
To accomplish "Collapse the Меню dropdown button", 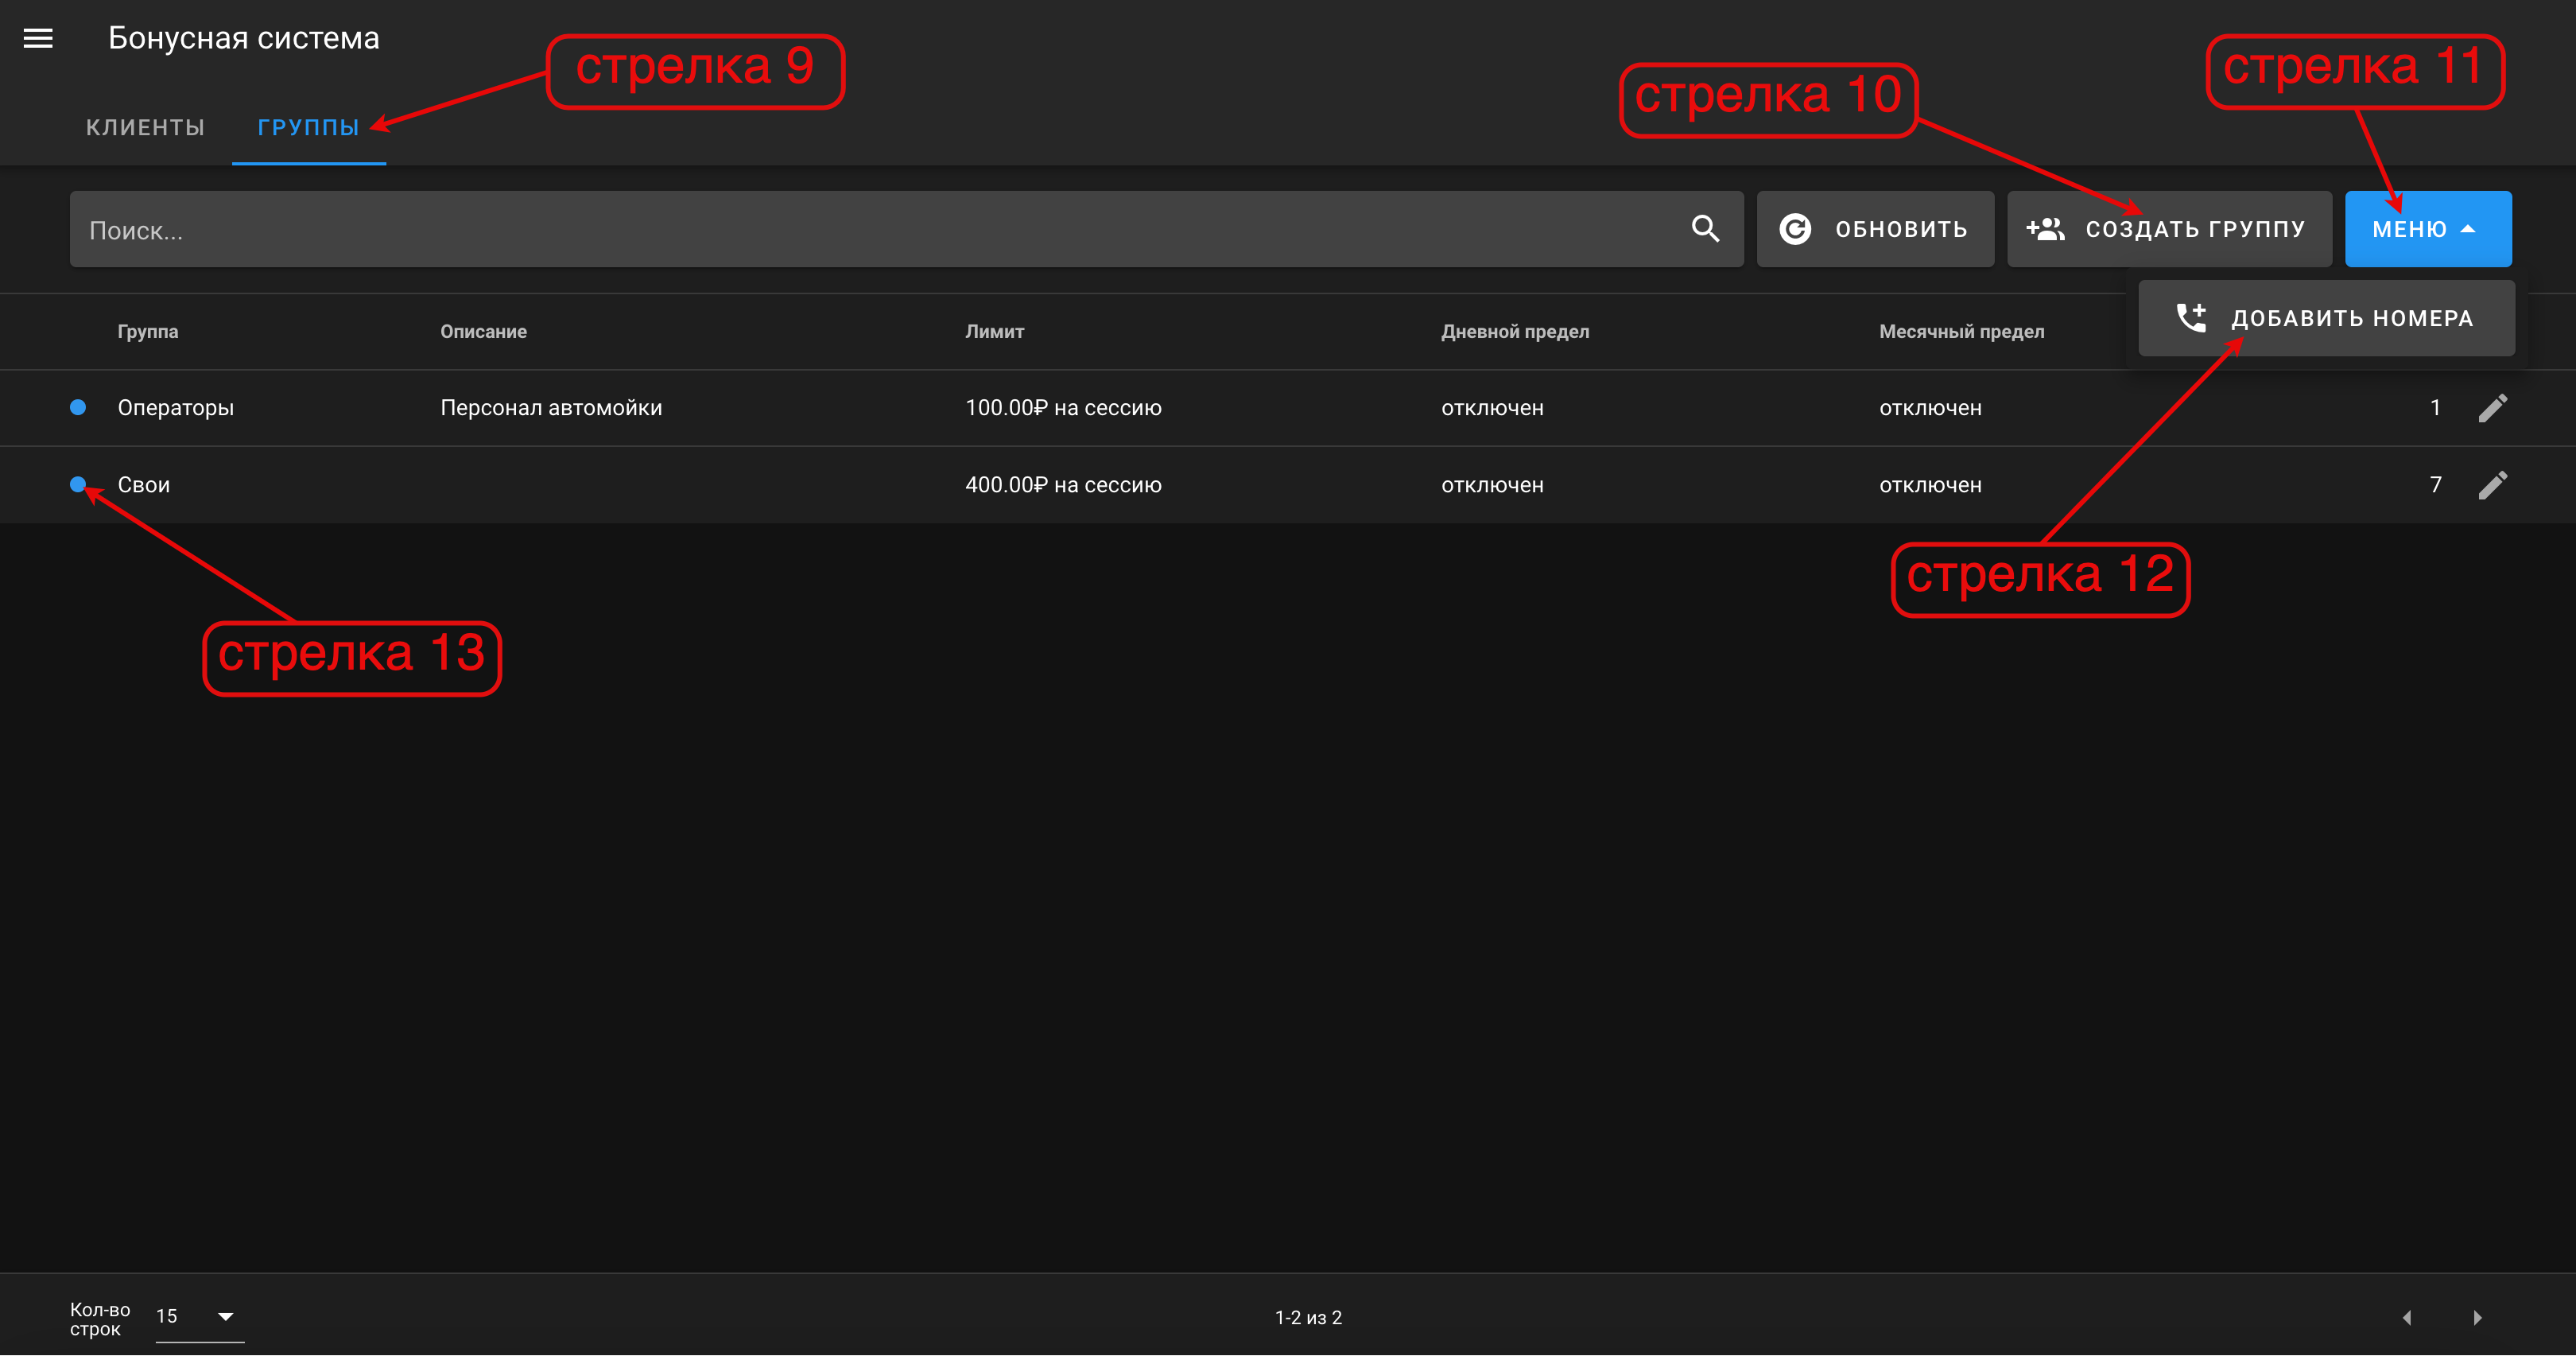I will coord(2428,229).
